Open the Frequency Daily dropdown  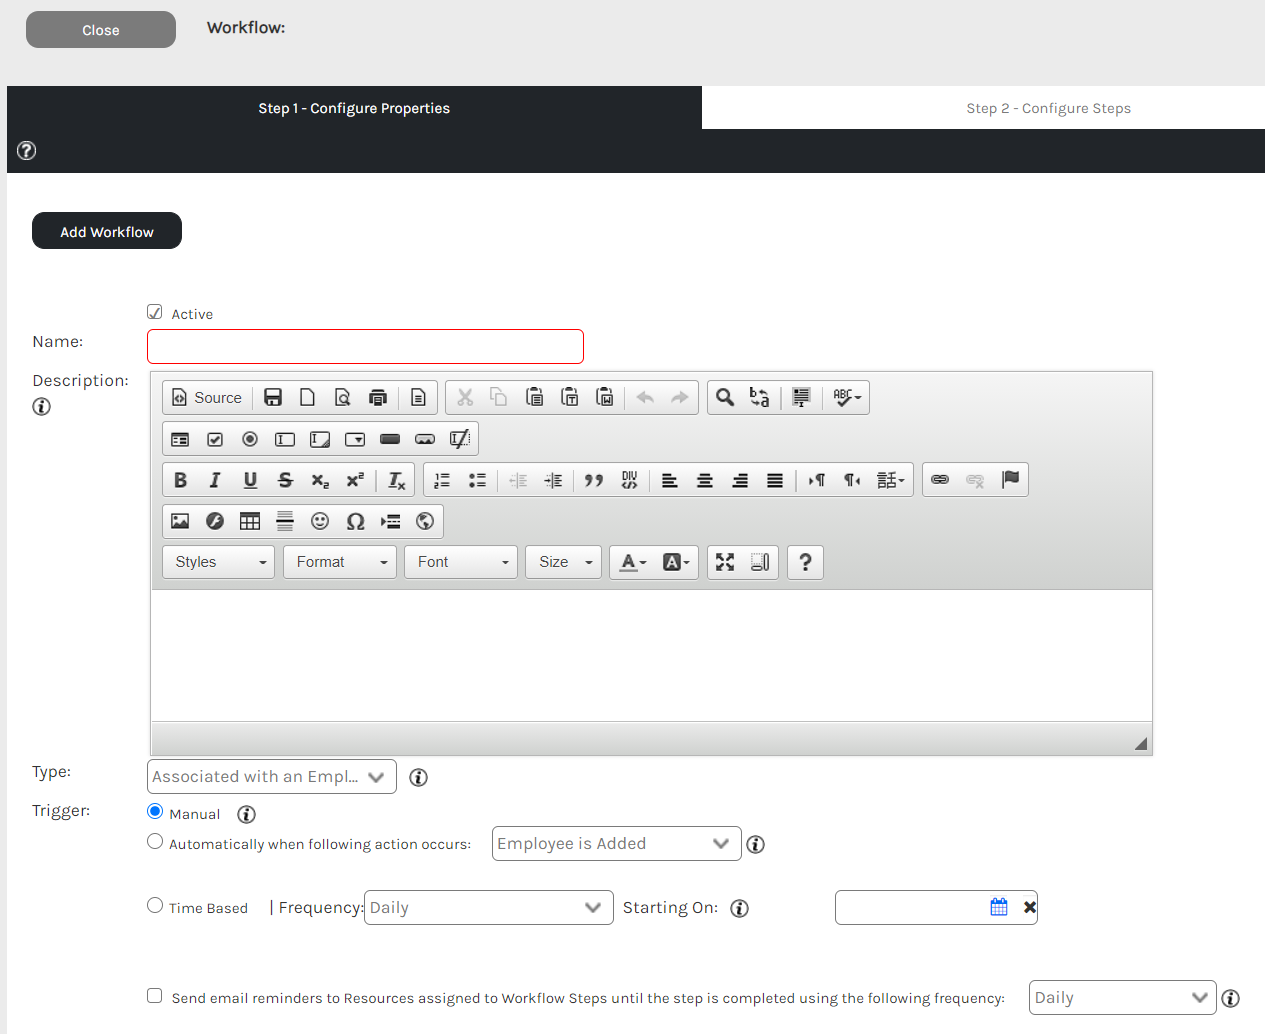point(489,908)
